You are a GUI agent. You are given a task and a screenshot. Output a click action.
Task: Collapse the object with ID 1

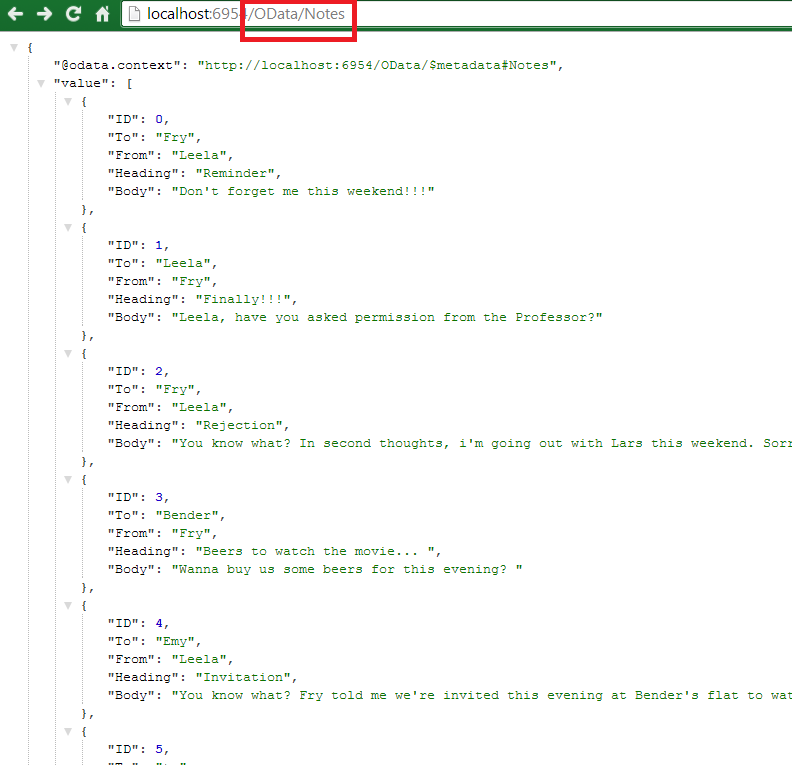[x=68, y=228]
